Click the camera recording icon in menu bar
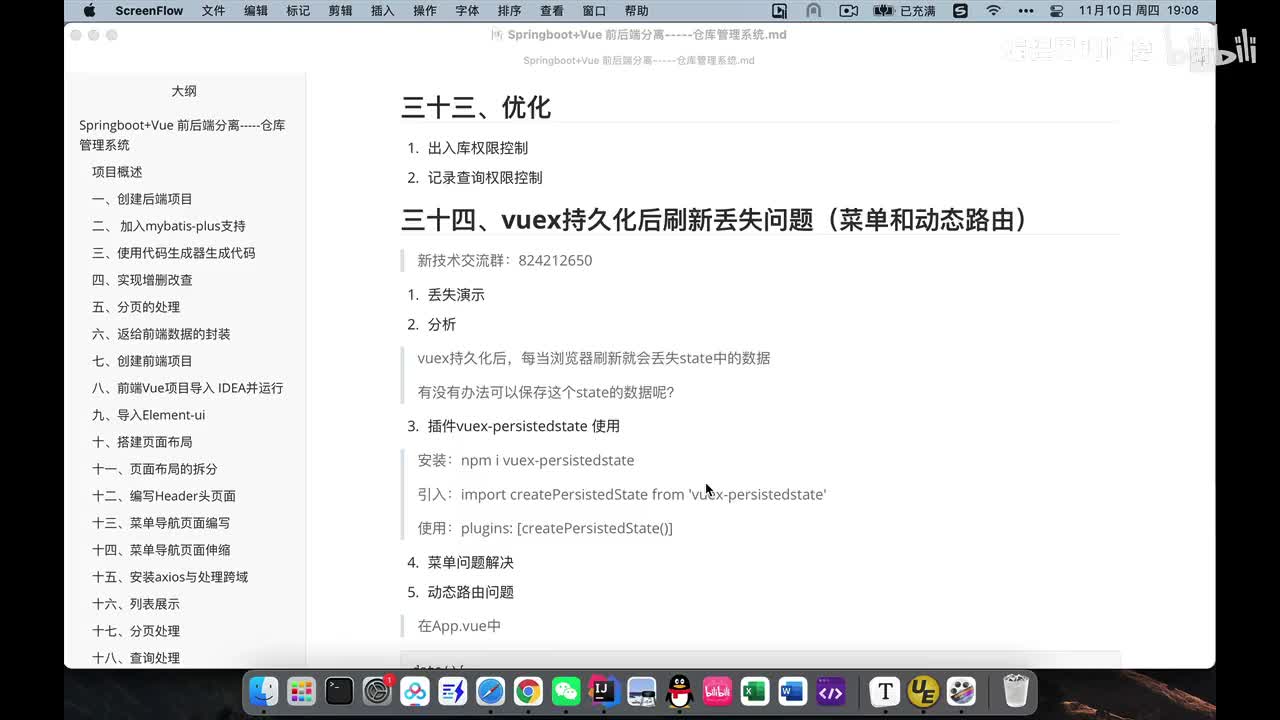Viewport: 1280px width, 720px height. click(848, 11)
